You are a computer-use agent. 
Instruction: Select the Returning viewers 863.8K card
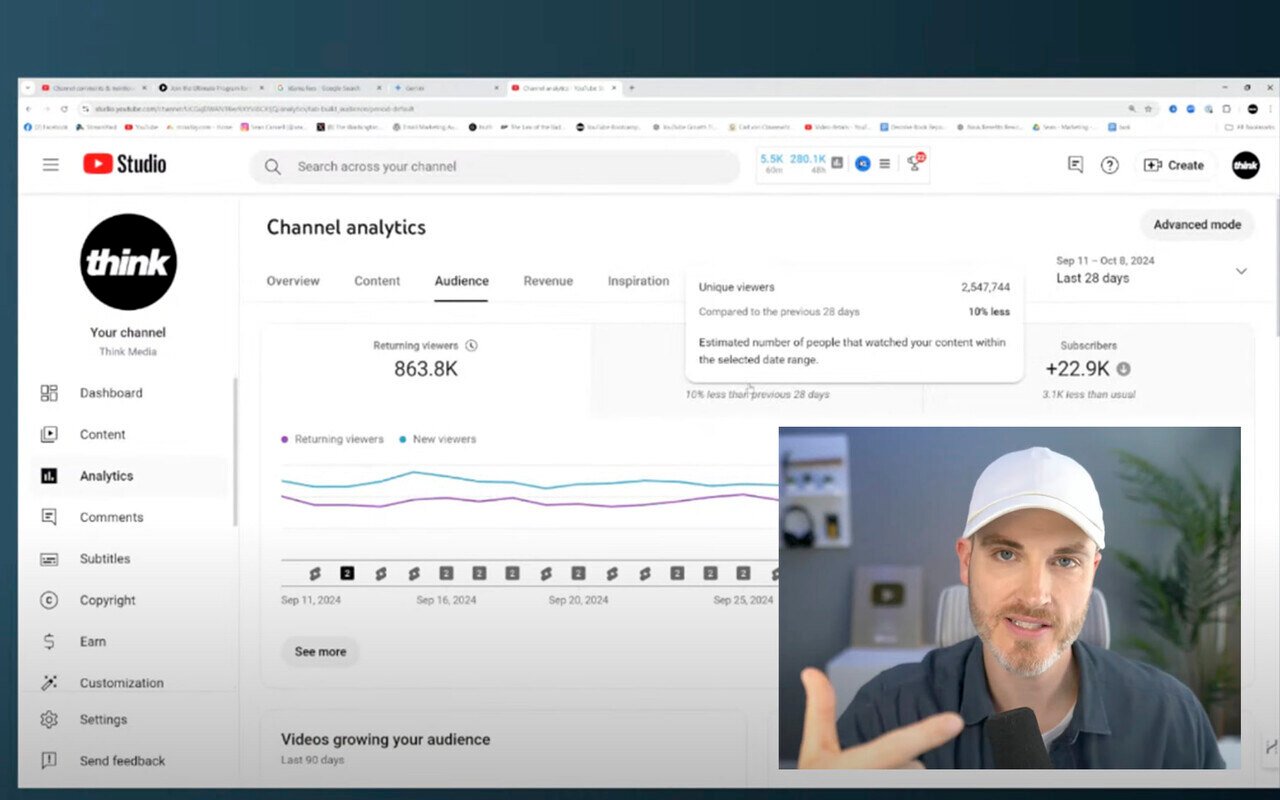point(426,369)
